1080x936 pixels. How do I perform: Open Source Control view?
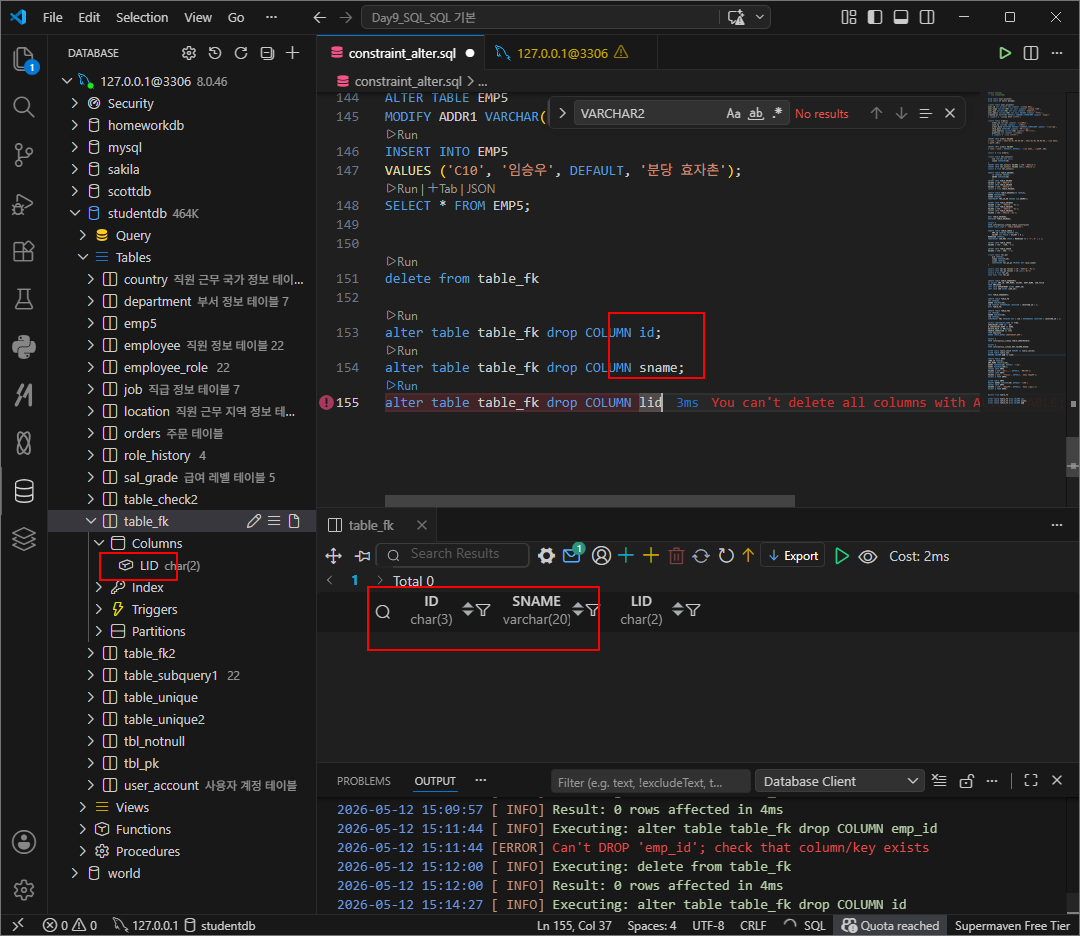pyautogui.click(x=23, y=155)
